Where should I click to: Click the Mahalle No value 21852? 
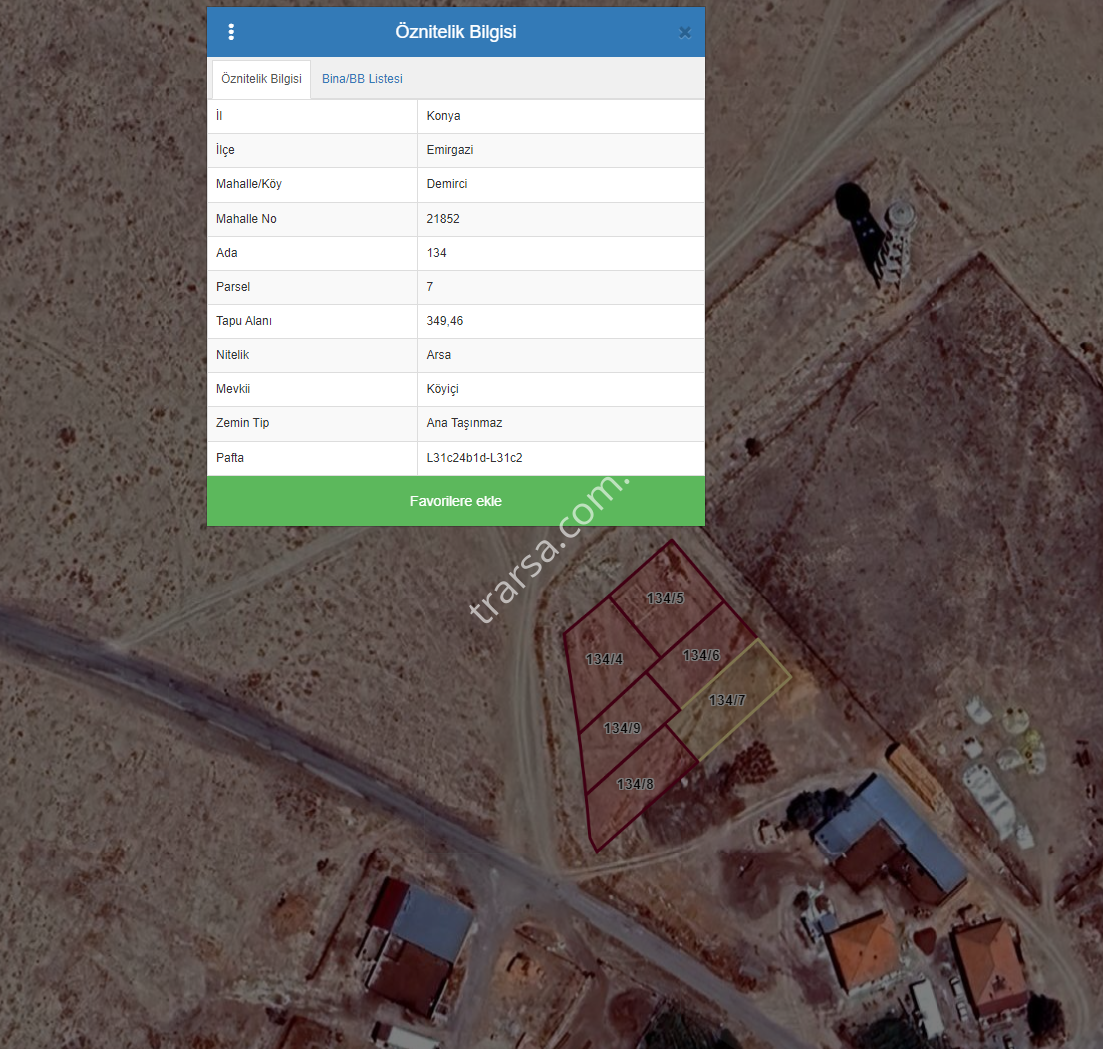561,219
